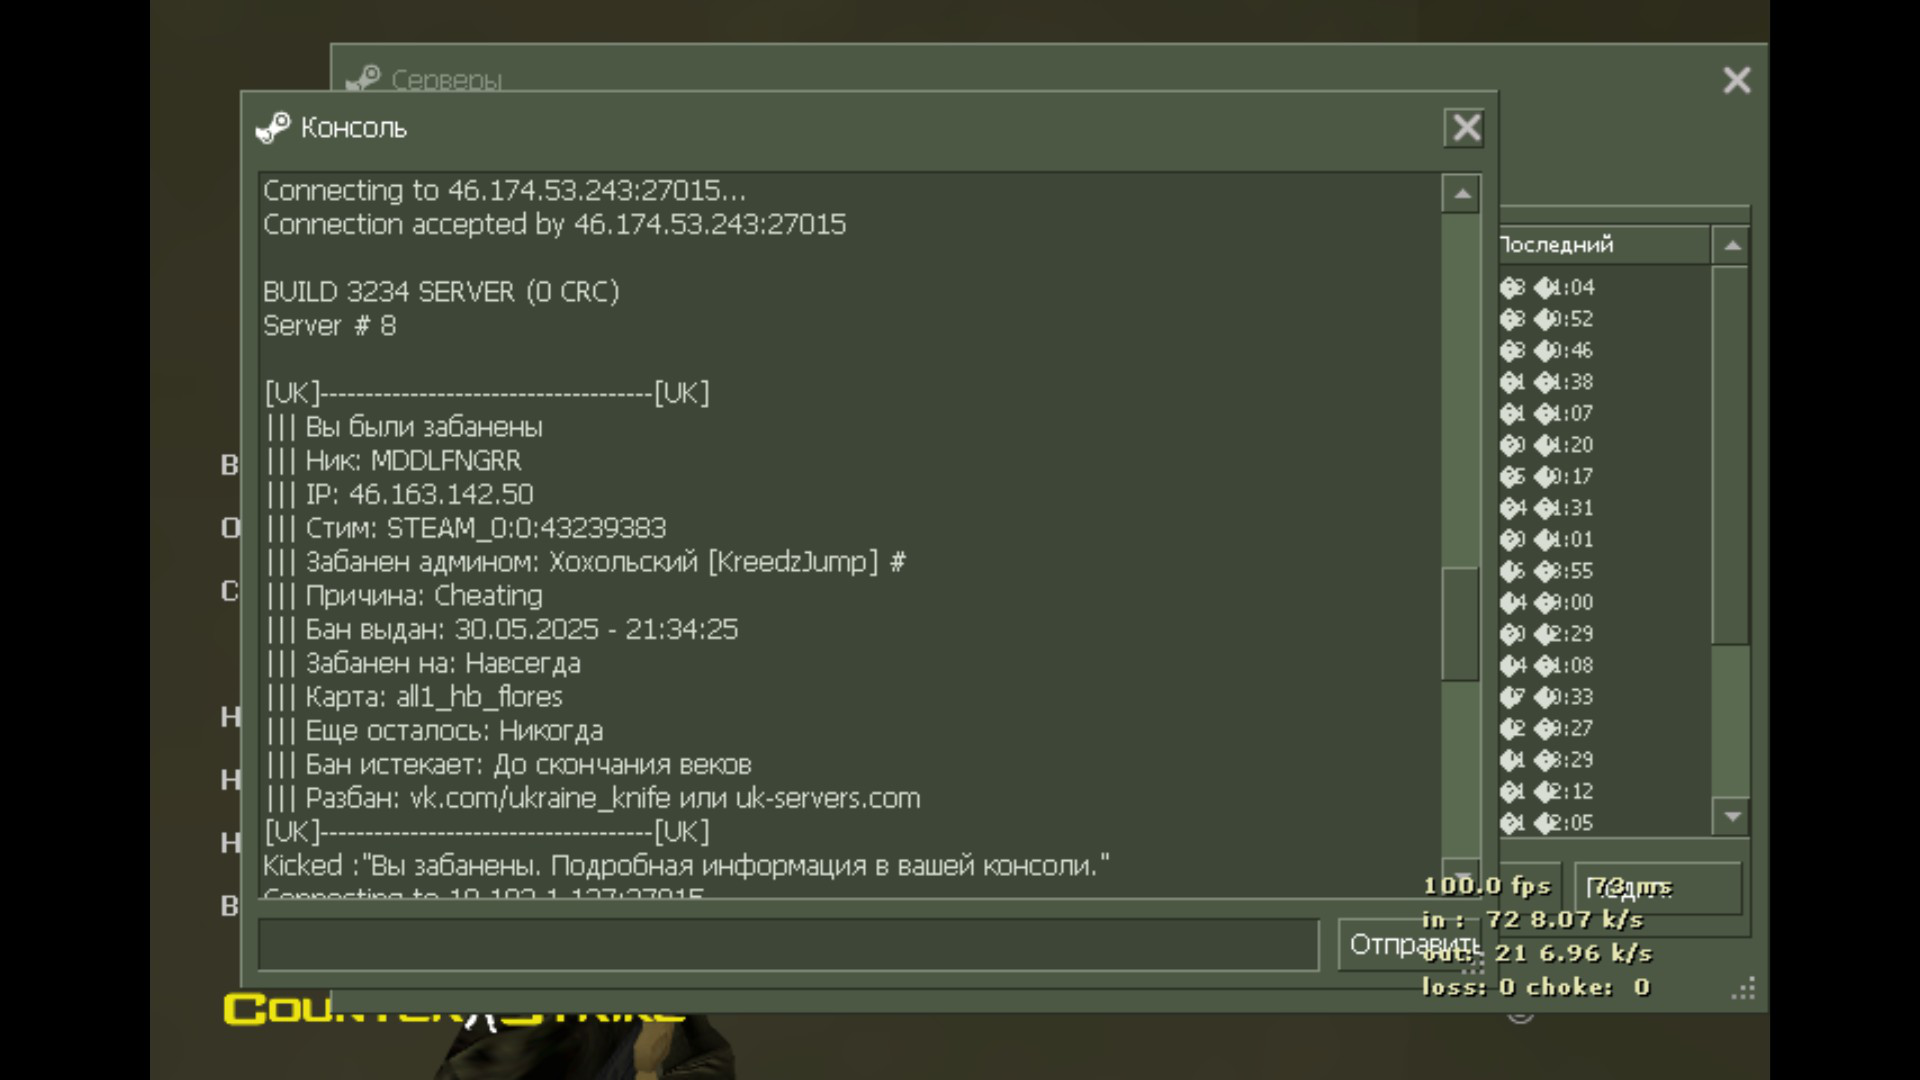
Task: Select the server row showing 8:55
Action: 1604,571
